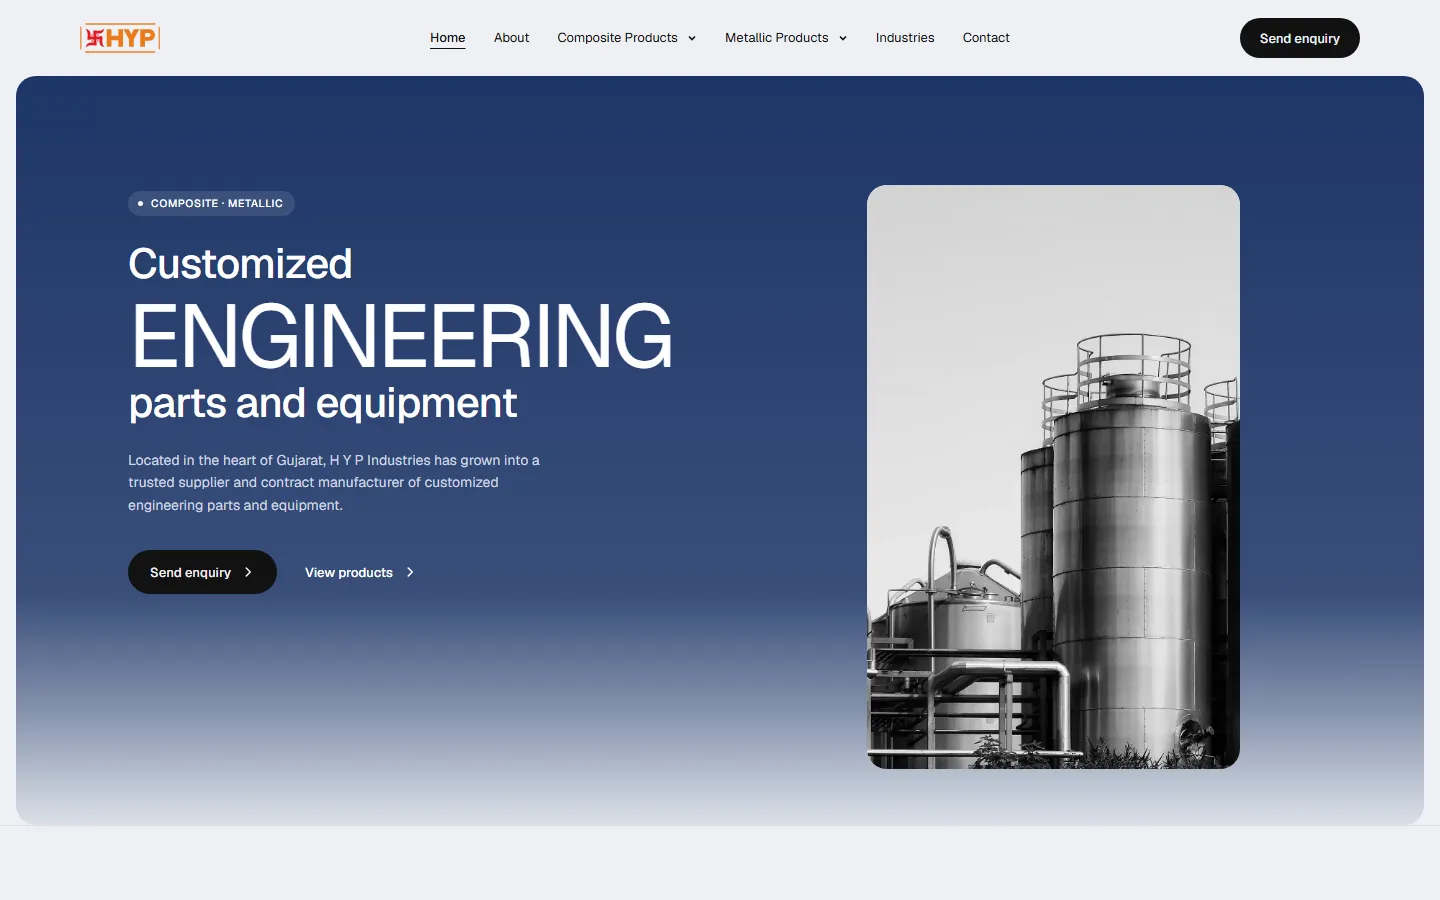Open the Industries page
1440x900 pixels.
tap(905, 38)
